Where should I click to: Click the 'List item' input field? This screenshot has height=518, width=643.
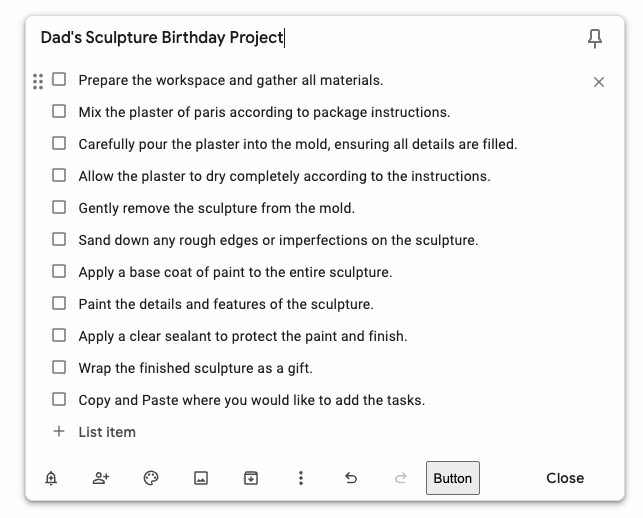pyautogui.click(x=107, y=432)
